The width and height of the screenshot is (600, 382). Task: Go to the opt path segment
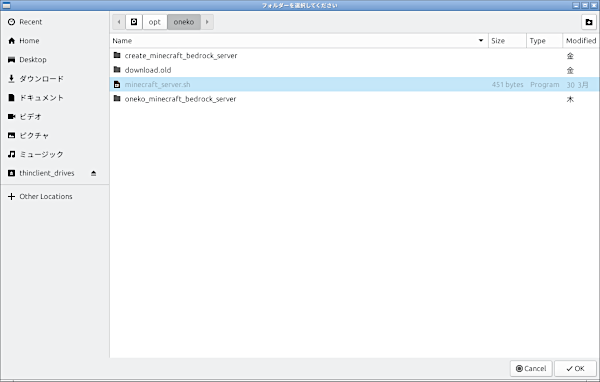pos(155,22)
